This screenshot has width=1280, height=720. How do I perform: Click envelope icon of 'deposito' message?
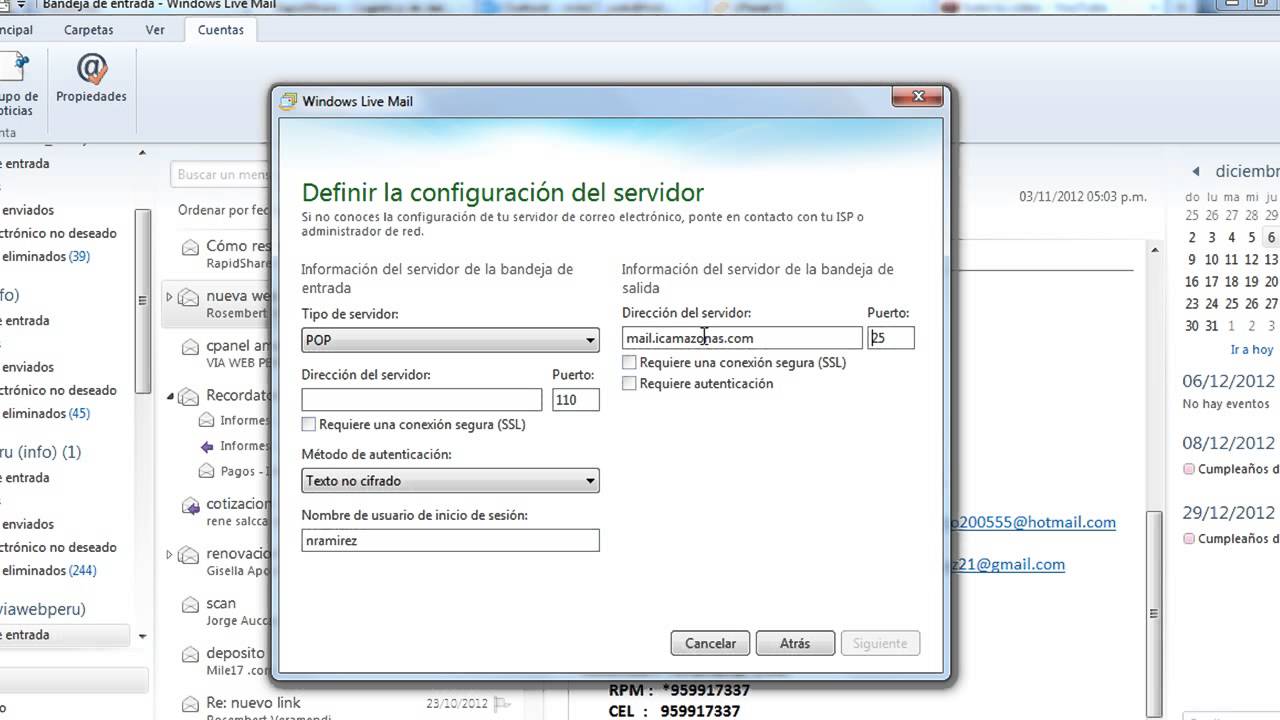(190, 656)
